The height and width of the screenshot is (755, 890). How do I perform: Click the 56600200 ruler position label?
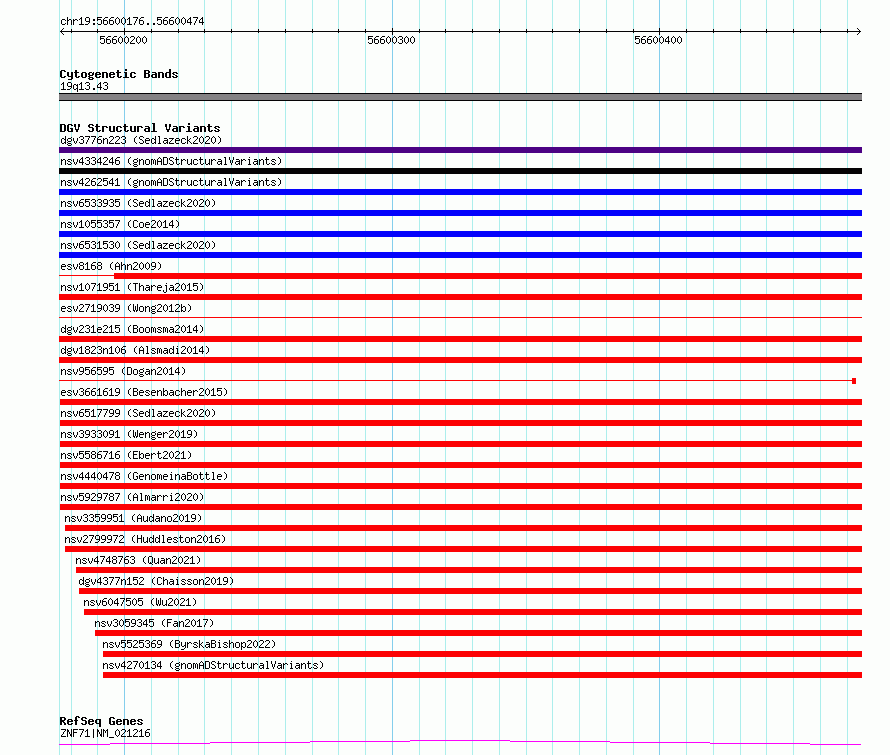click(123, 40)
